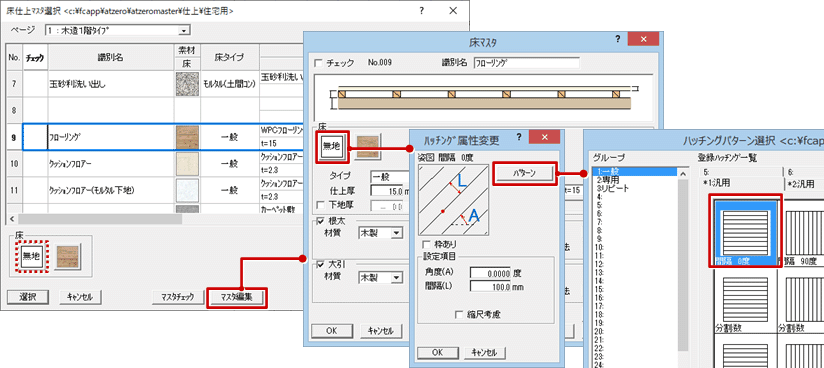824x368 pixels.
Task: Click row 7 玉砂利洗い出し name cell
Action: tap(111, 84)
